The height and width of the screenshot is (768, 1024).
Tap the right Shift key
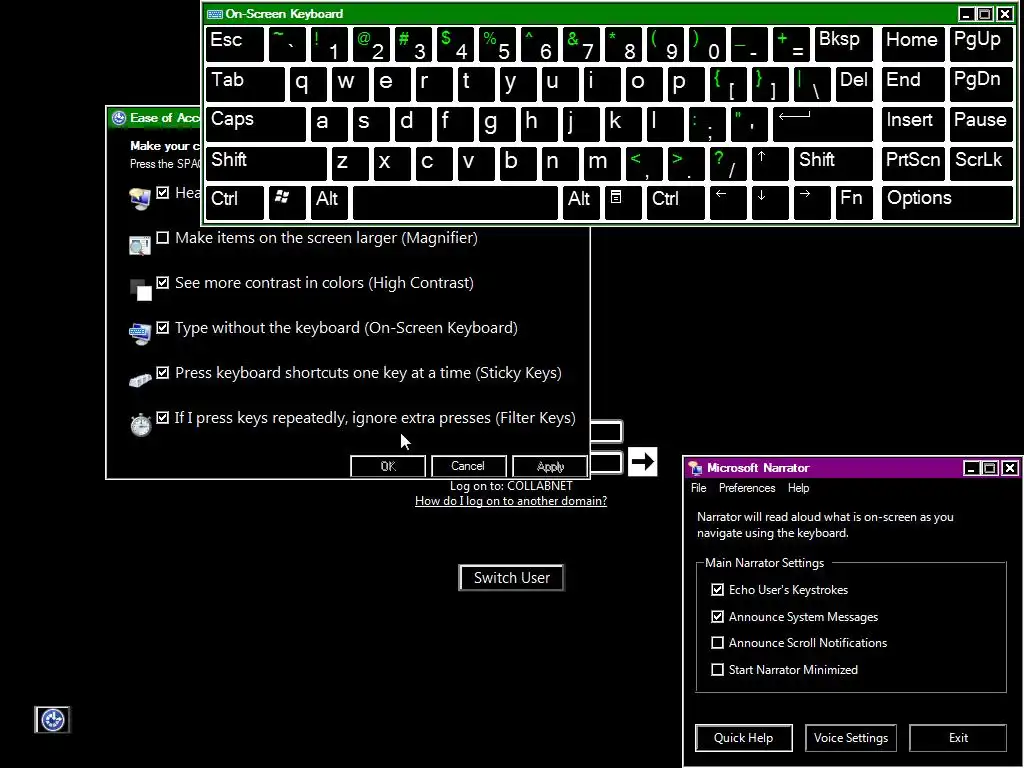tap(833, 163)
